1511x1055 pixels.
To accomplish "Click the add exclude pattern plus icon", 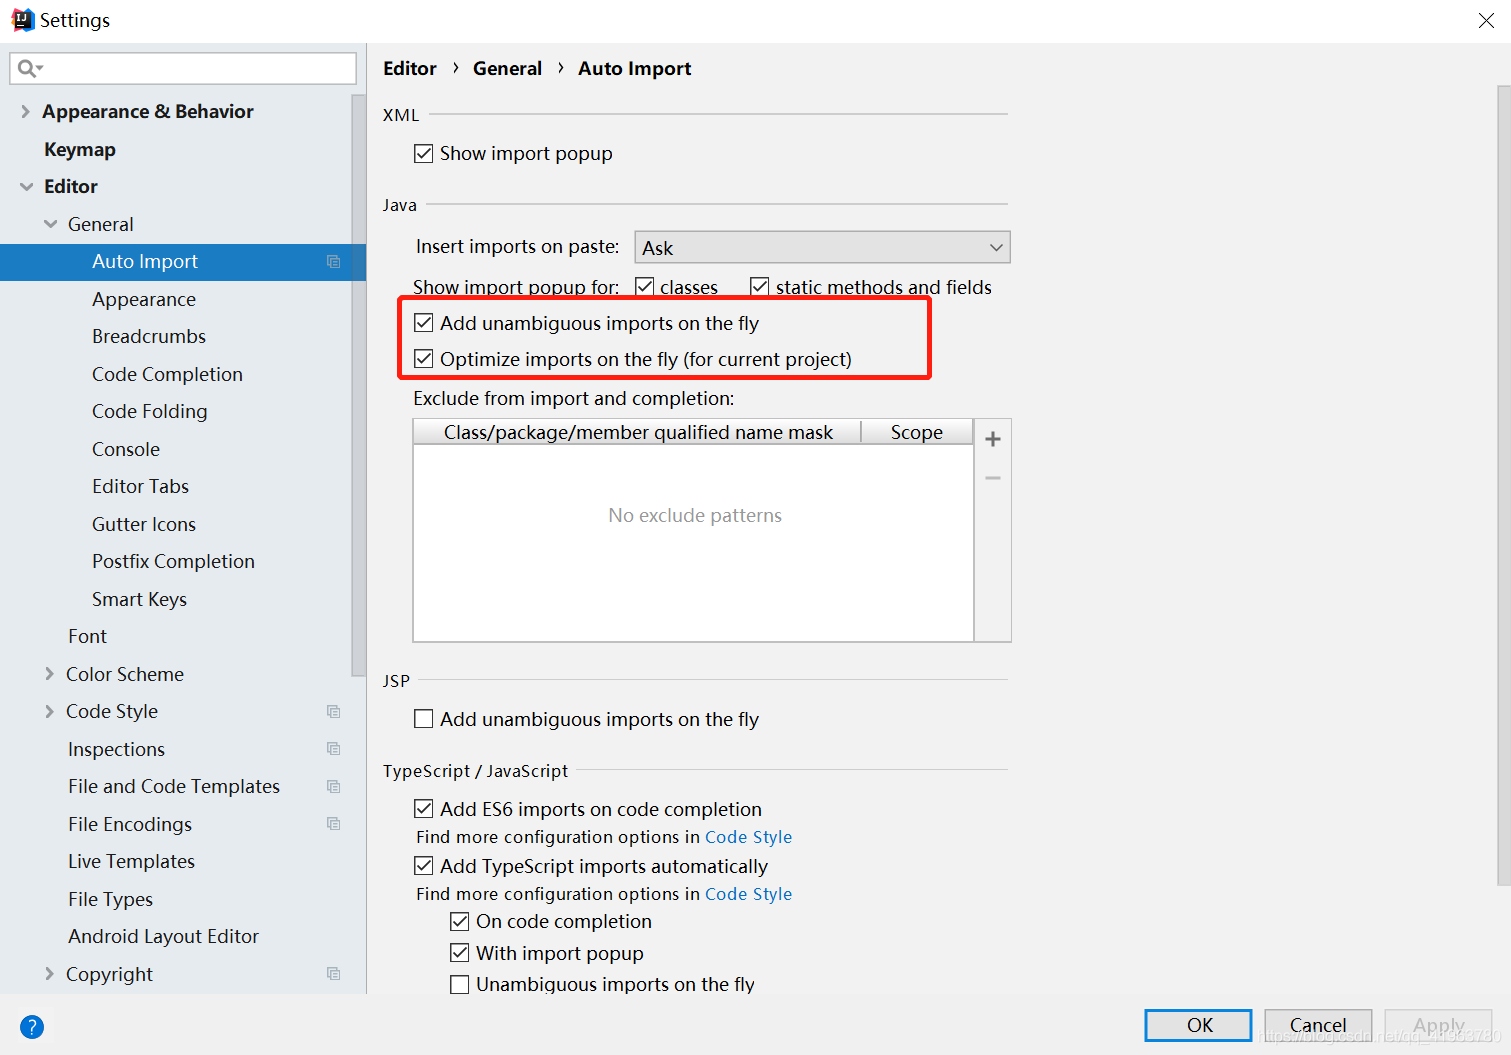I will (993, 439).
